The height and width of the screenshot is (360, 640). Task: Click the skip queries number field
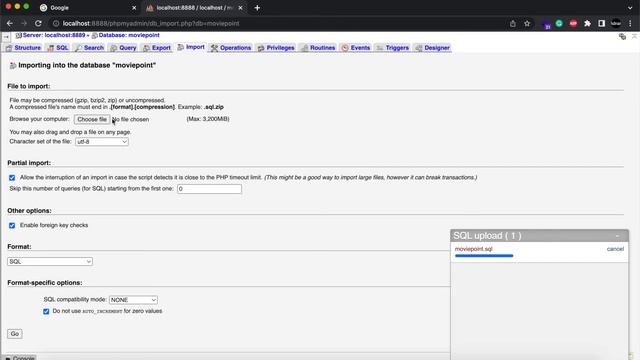pos(209,189)
